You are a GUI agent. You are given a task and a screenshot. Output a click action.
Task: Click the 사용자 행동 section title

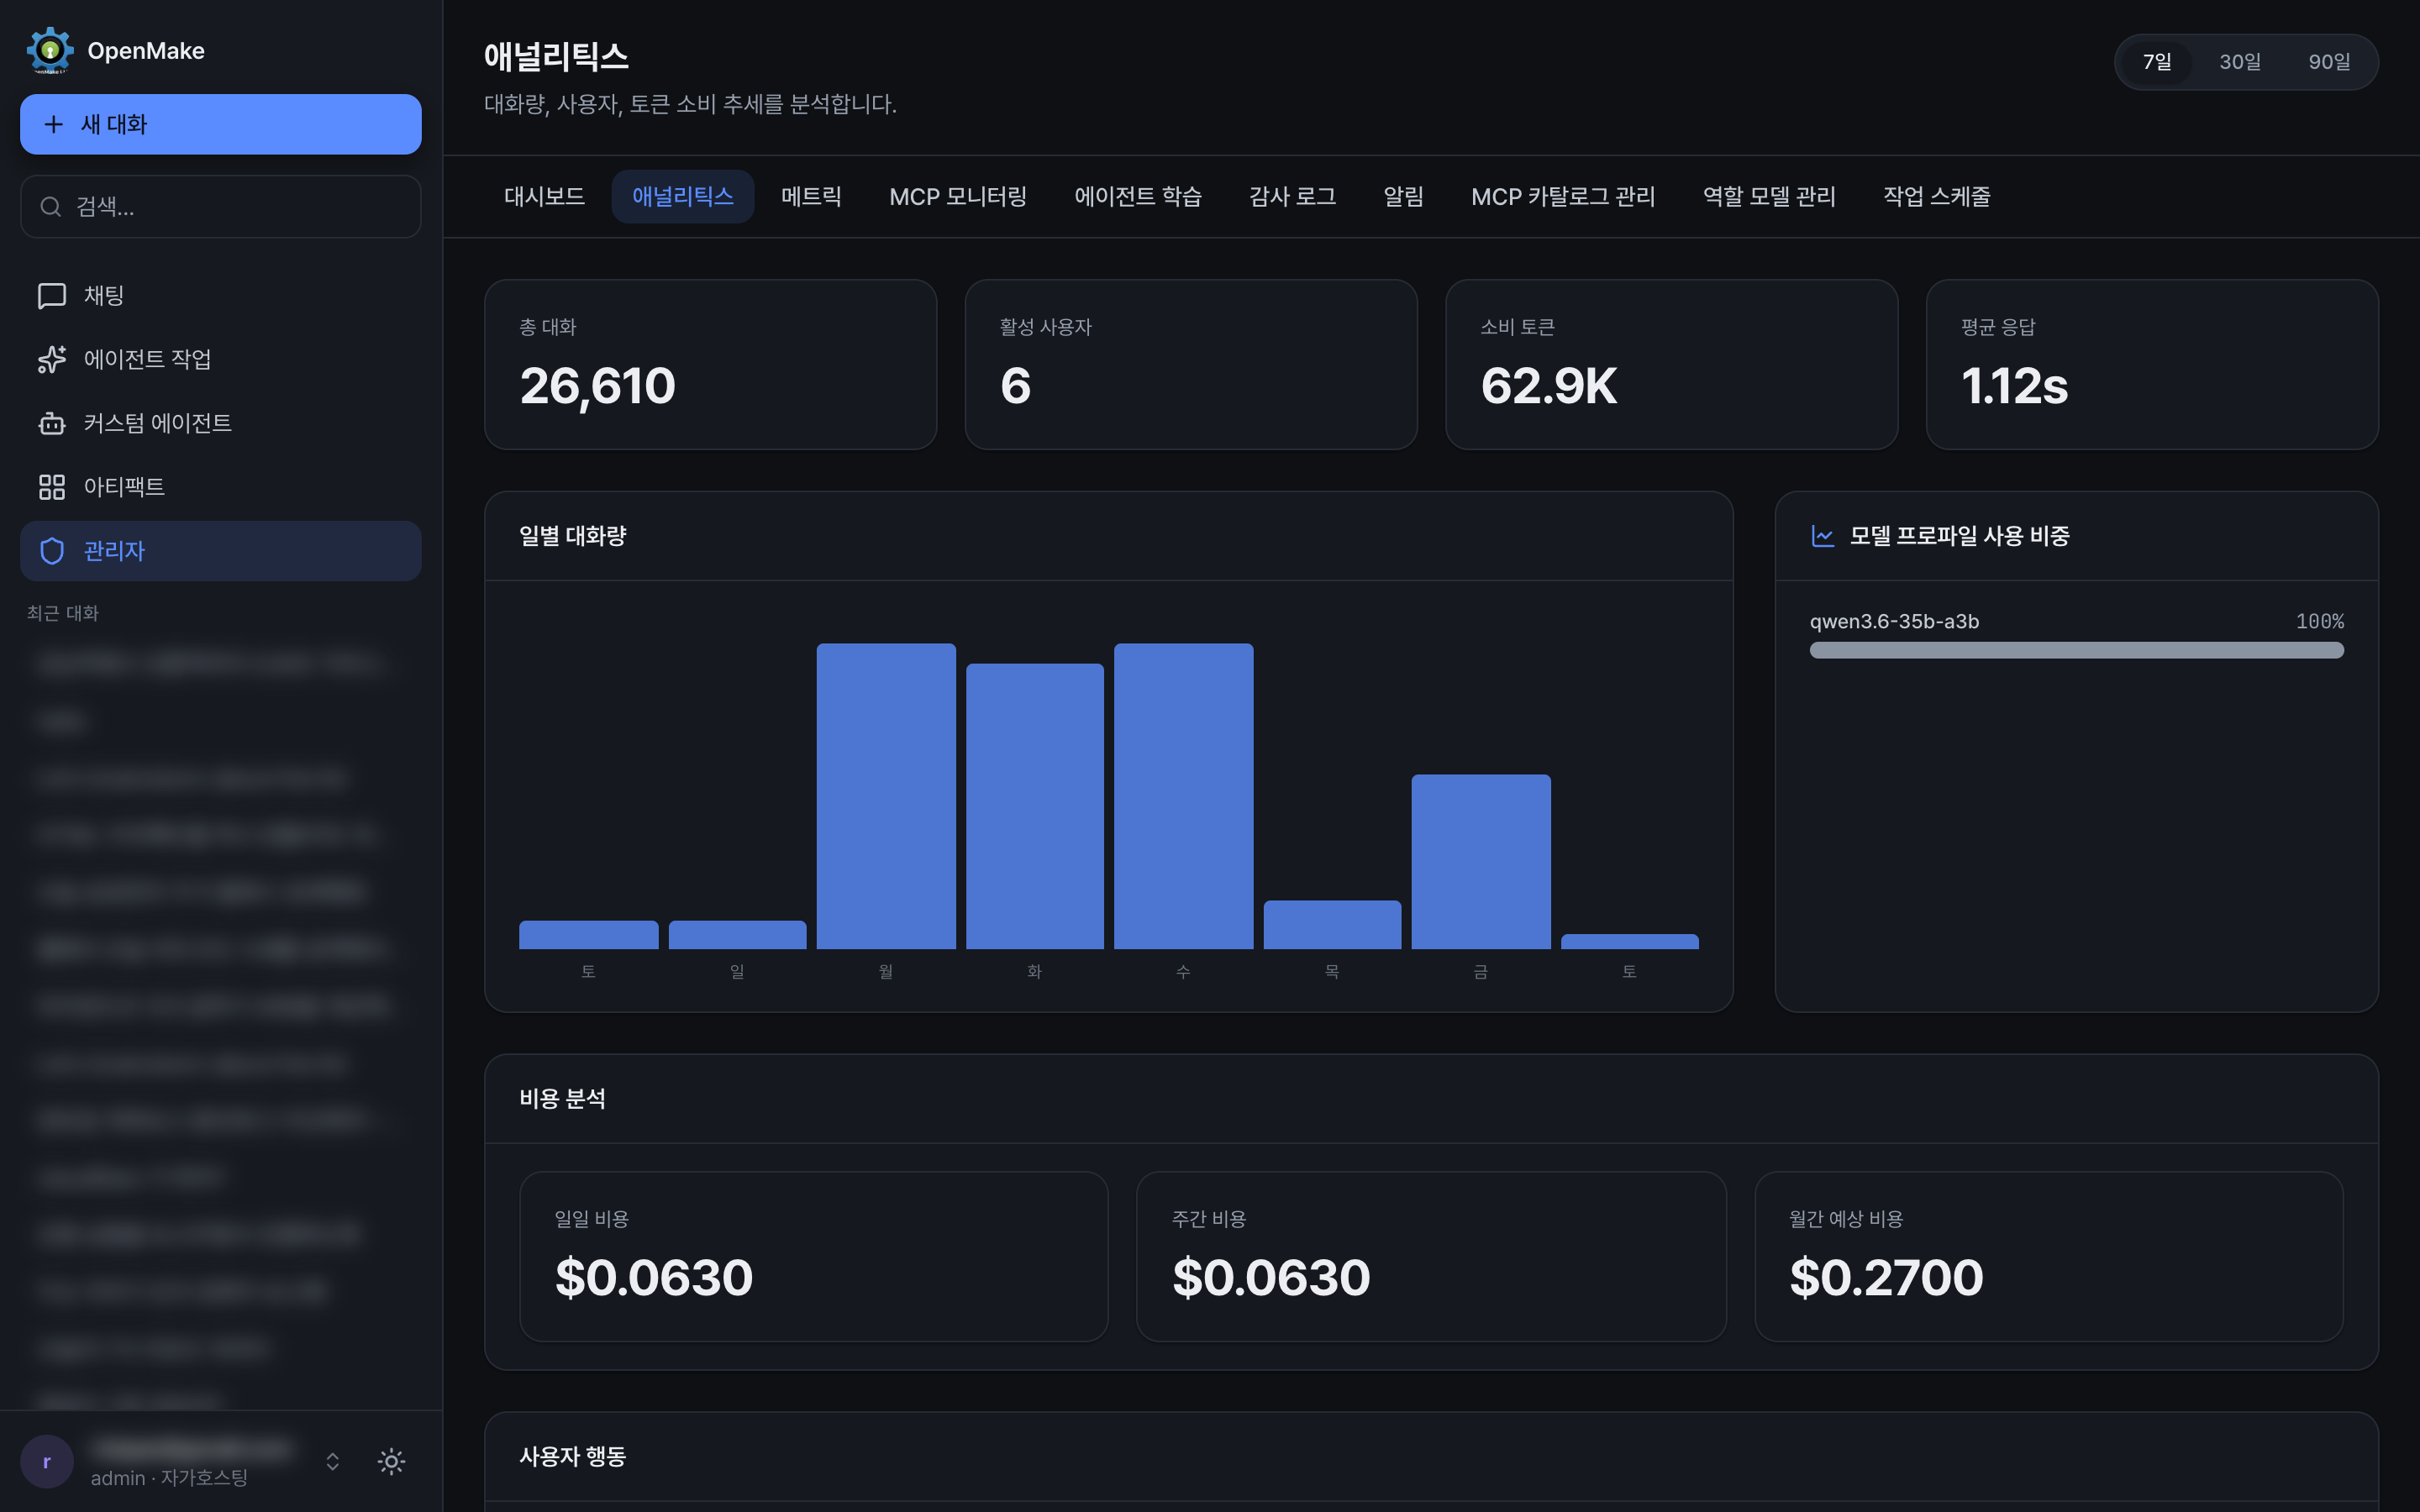[x=573, y=1456]
